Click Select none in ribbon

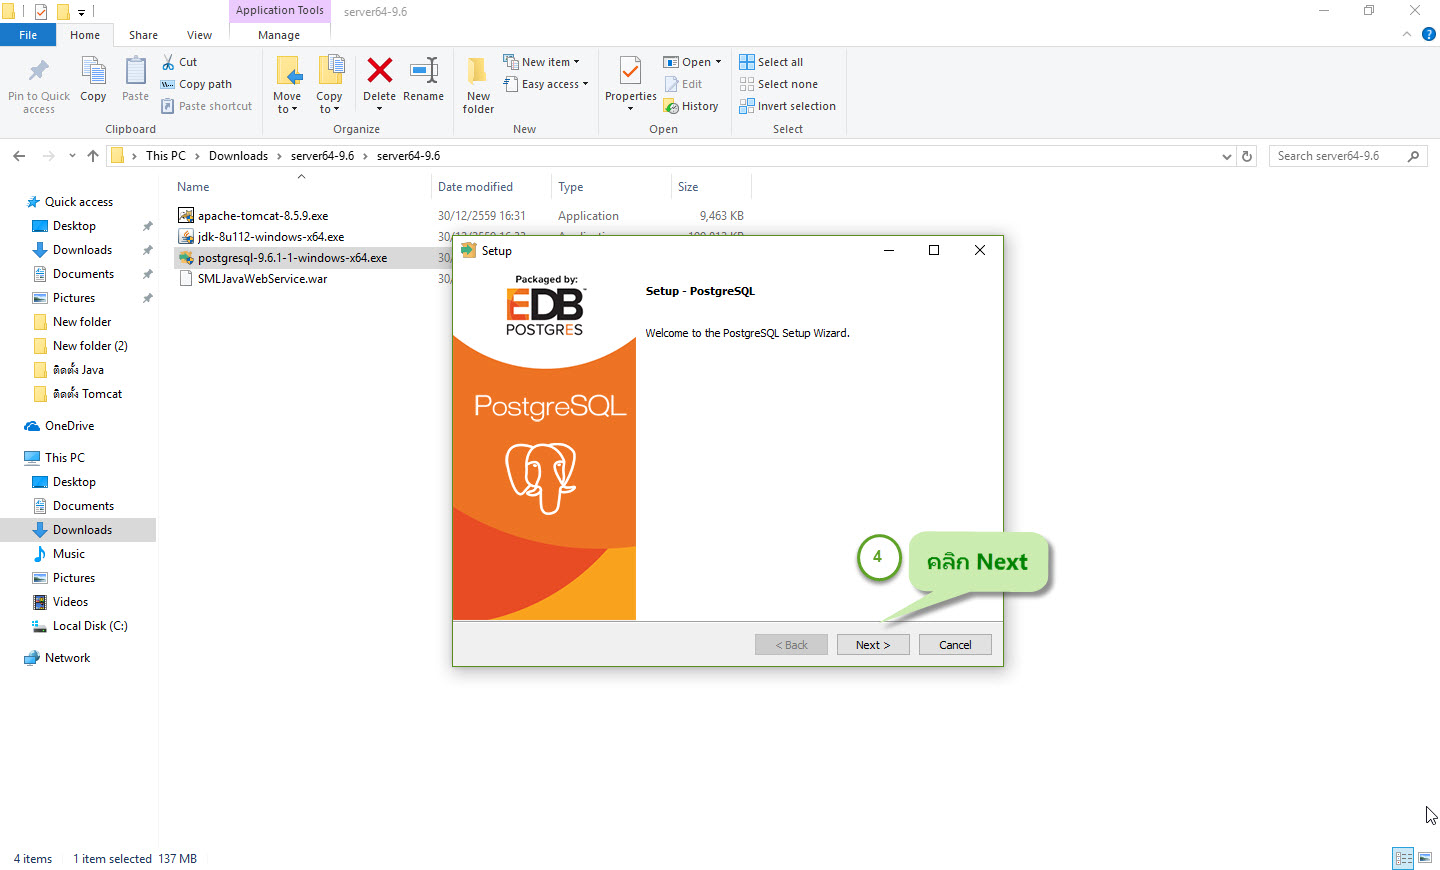click(778, 84)
